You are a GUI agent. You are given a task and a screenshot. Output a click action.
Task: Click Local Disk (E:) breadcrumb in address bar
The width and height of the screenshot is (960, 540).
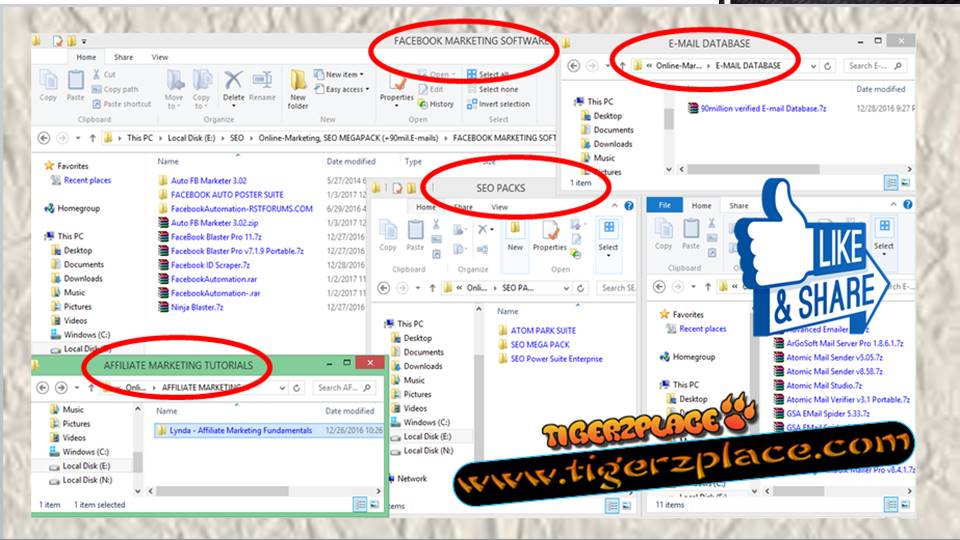click(x=191, y=138)
